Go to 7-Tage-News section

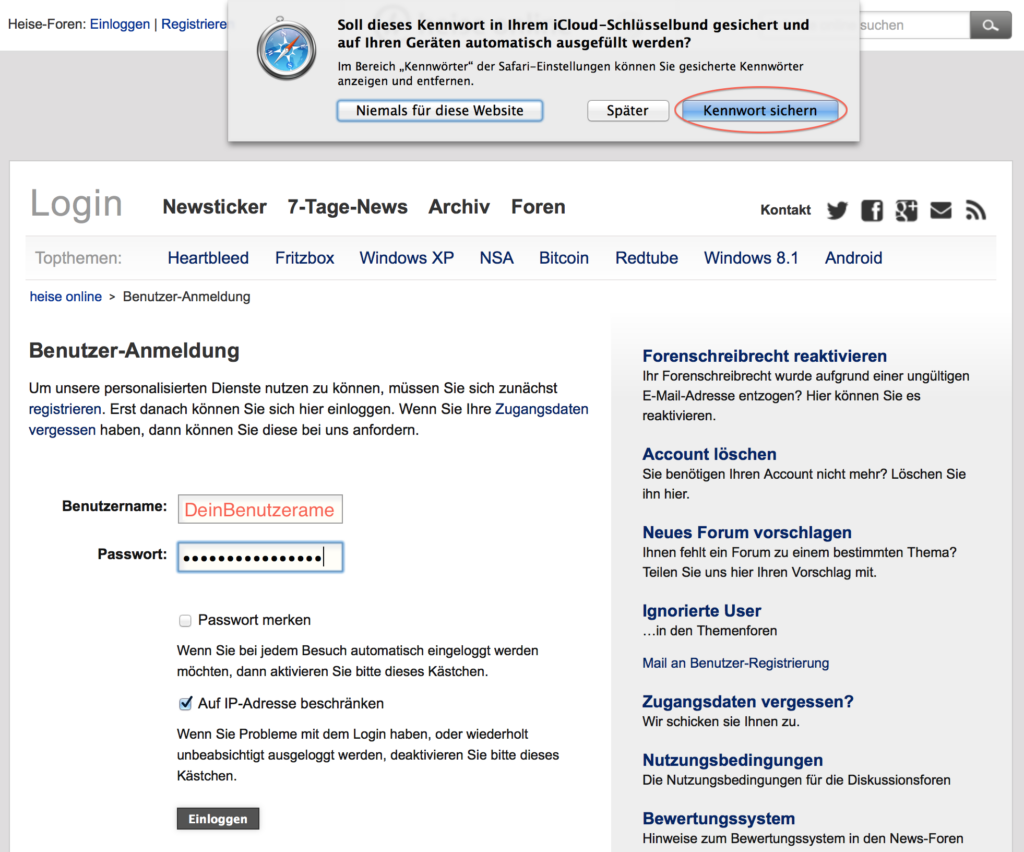coord(347,207)
